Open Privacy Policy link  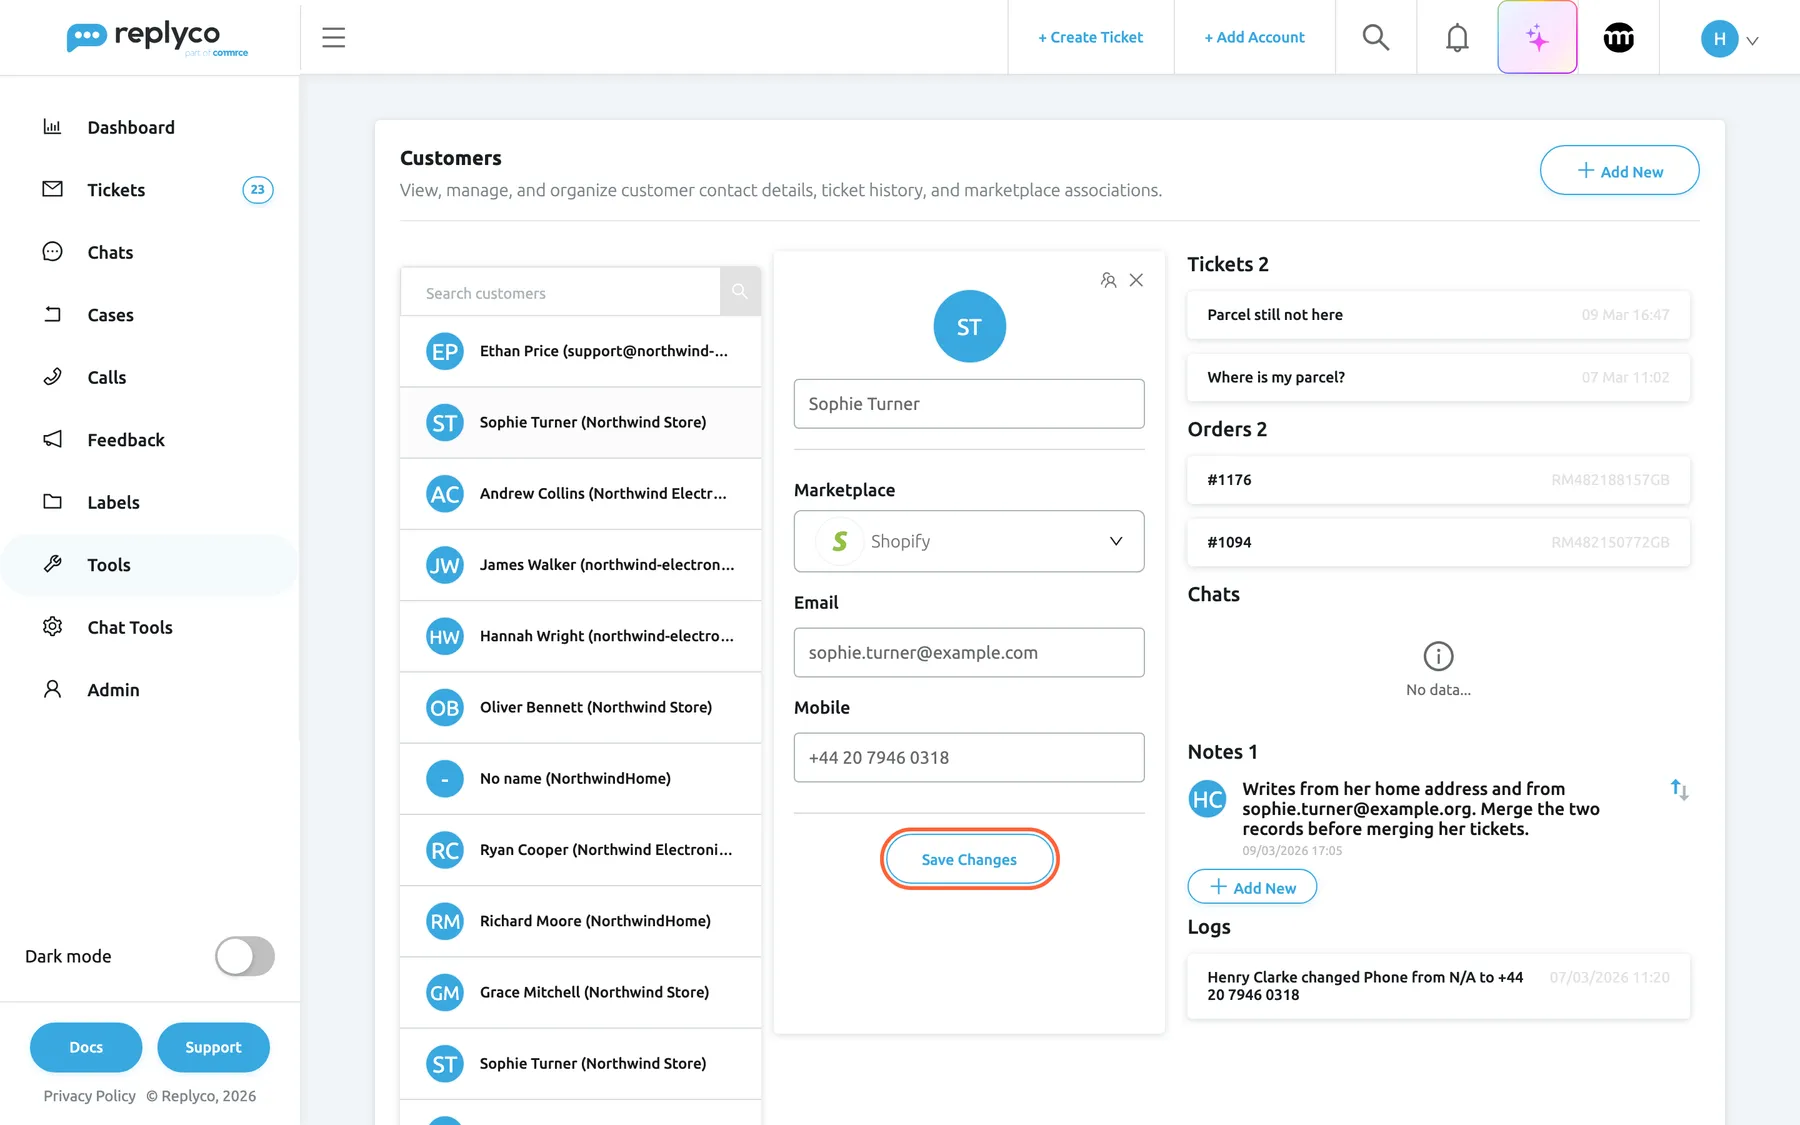pos(90,1096)
